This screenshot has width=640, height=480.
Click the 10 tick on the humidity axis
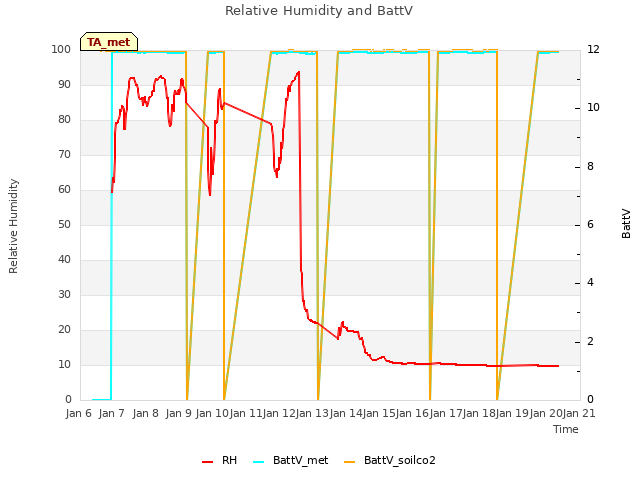tap(64, 364)
